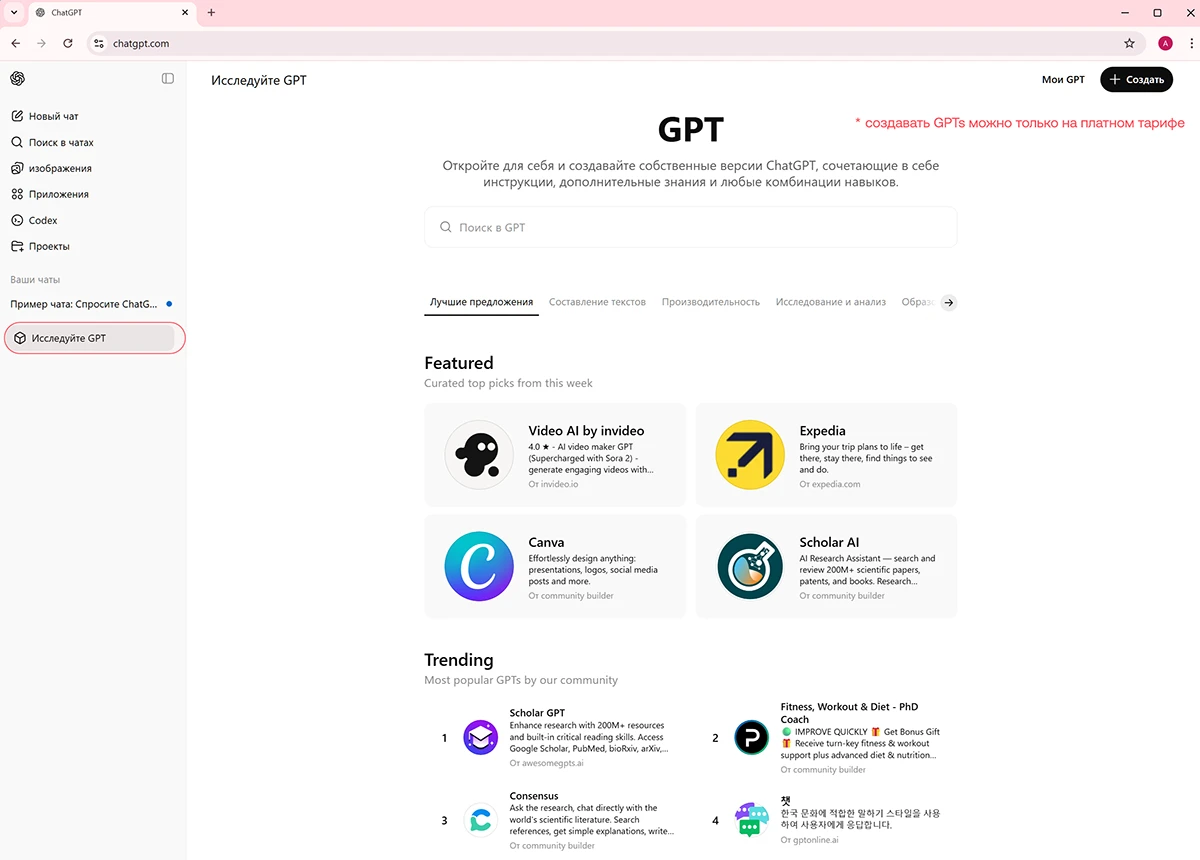
Task: Select the Составление текстов tab
Action: (x=597, y=301)
